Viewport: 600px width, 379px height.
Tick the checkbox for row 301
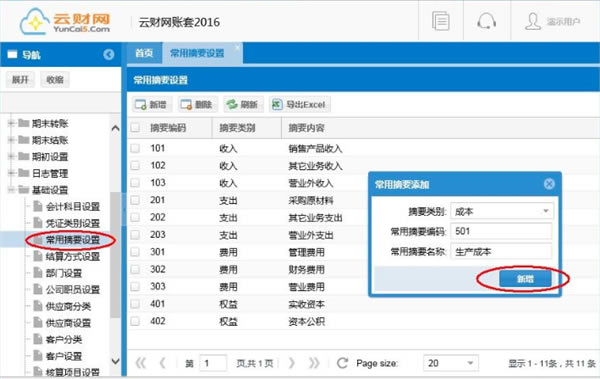135,252
